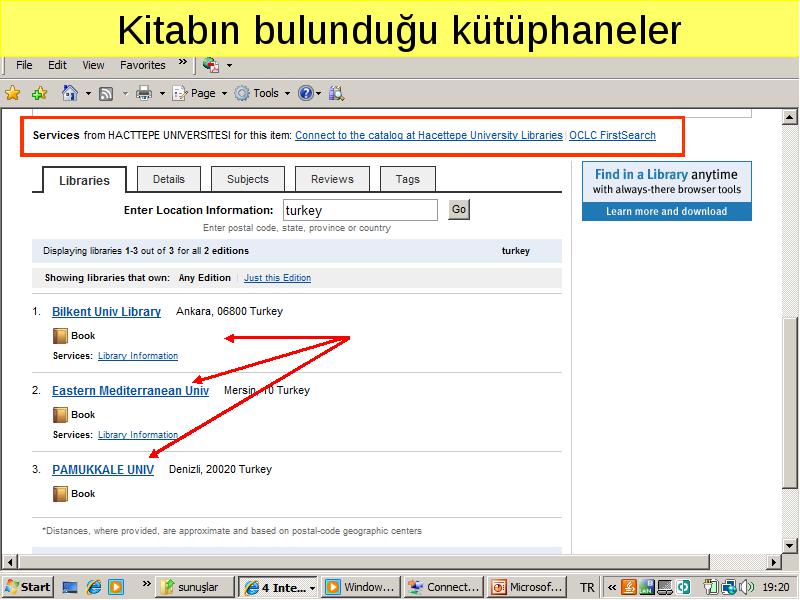The image size is (800, 600).
Task: Click the Favorites Center star icon
Action: pyautogui.click(x=13, y=93)
